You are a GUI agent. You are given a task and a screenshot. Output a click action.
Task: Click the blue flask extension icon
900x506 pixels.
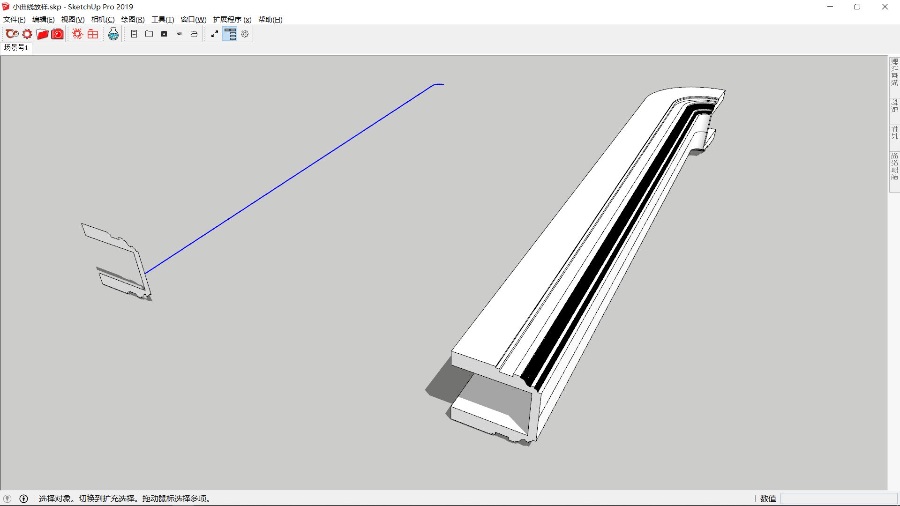113,34
